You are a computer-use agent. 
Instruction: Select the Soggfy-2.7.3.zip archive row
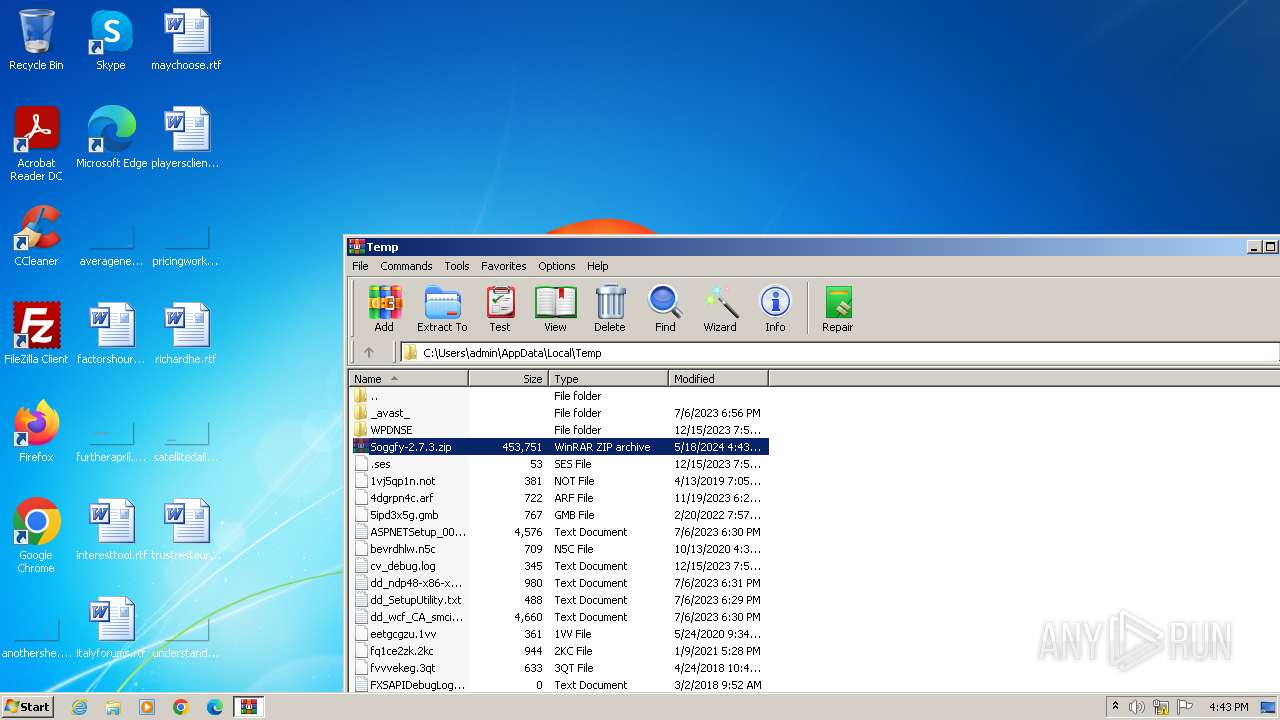click(x=559, y=447)
